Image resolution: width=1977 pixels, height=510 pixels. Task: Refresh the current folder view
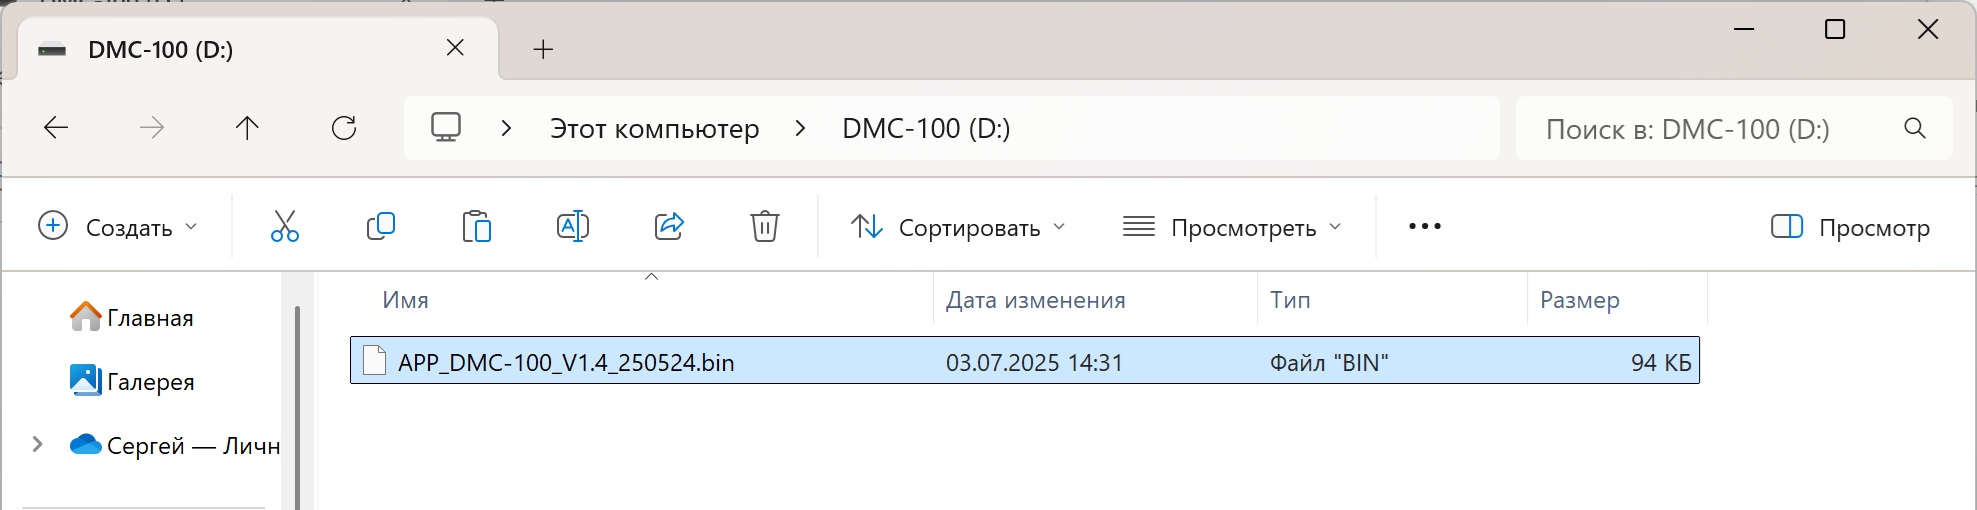pyautogui.click(x=344, y=128)
